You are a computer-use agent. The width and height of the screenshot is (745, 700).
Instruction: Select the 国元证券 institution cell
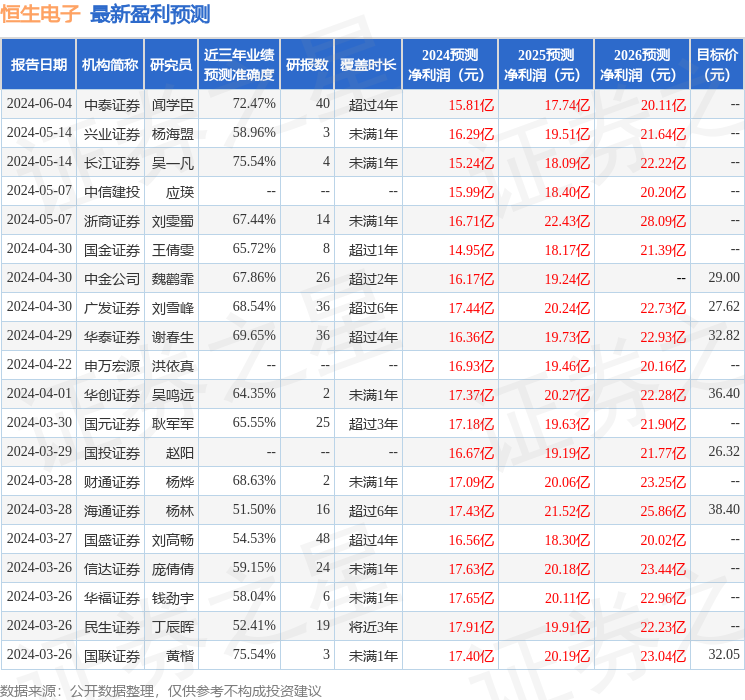pyautogui.click(x=112, y=423)
